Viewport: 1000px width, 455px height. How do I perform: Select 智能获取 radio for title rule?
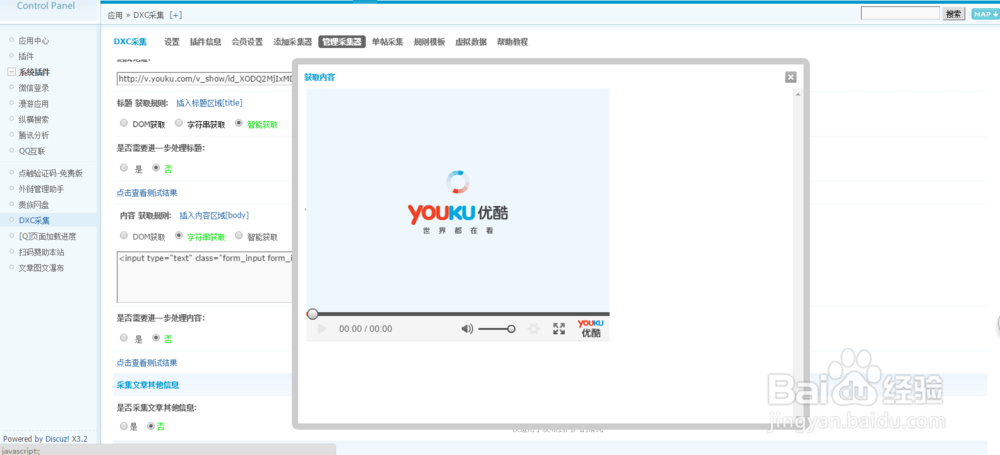click(239, 123)
